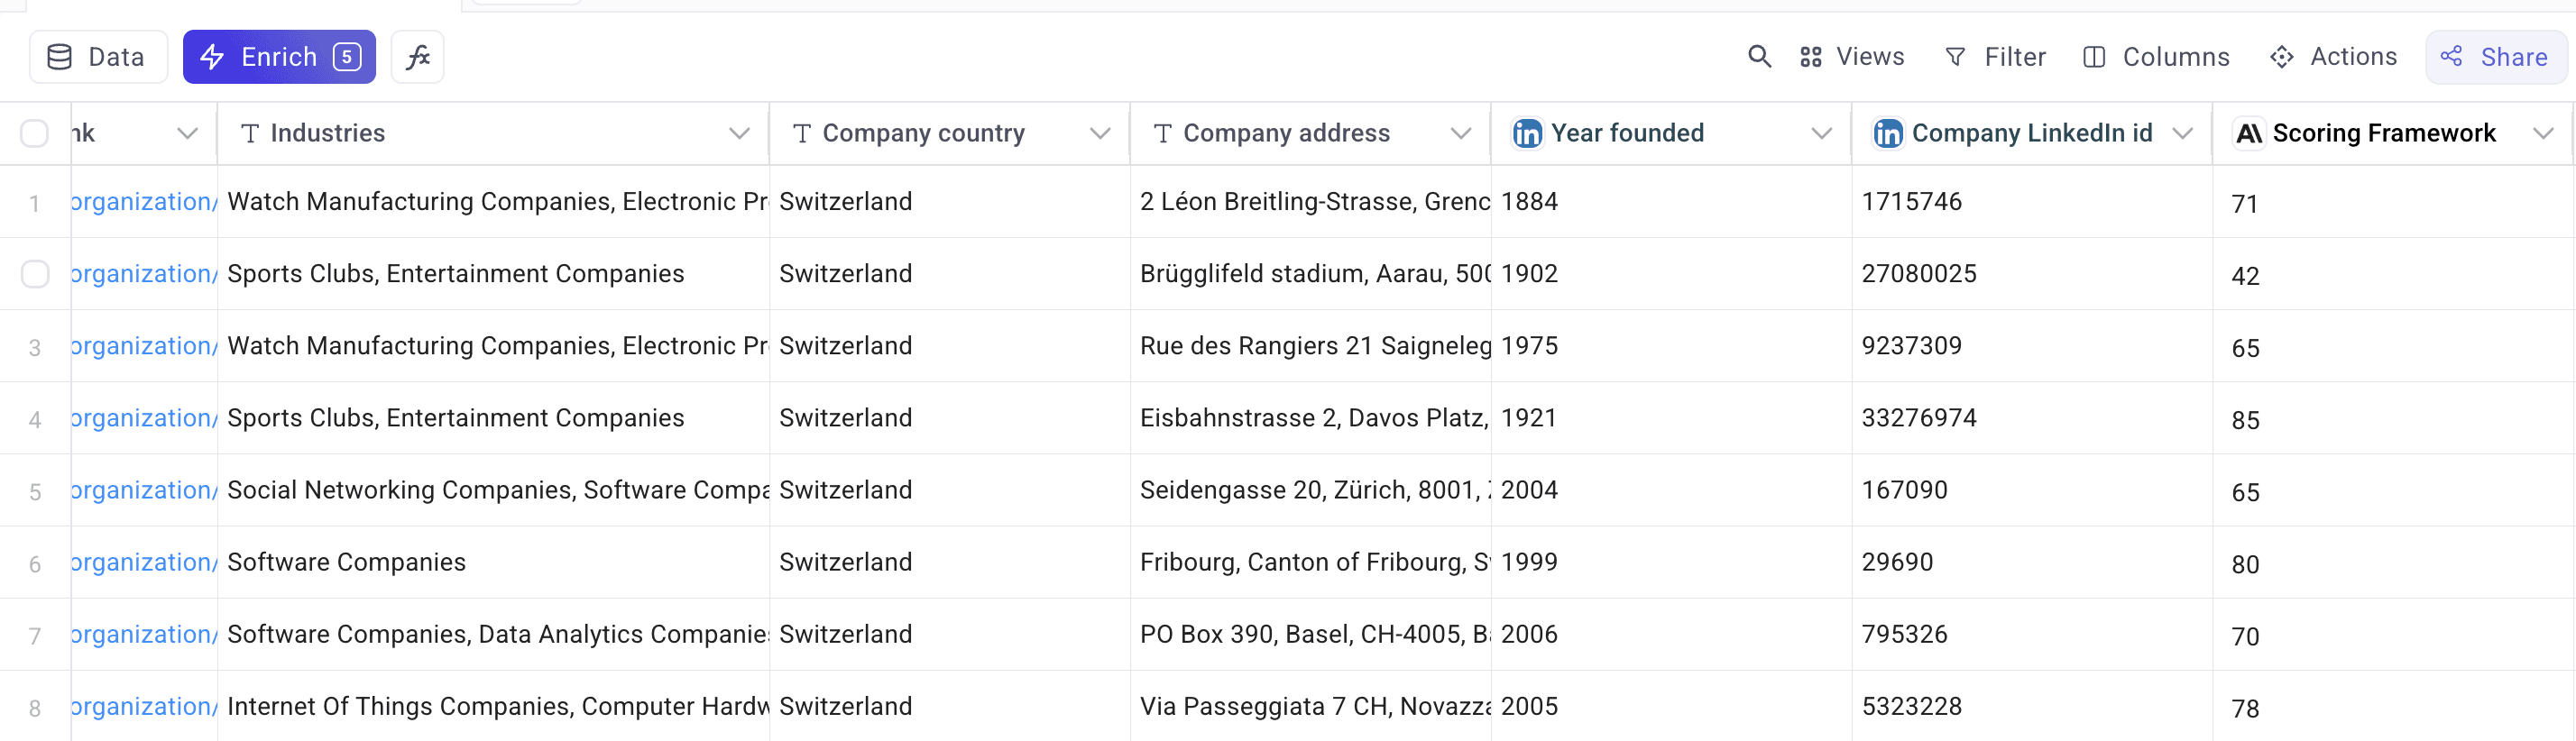The width and height of the screenshot is (2576, 741).
Task: Select the checkbox on row 1
Action: pos(35,201)
